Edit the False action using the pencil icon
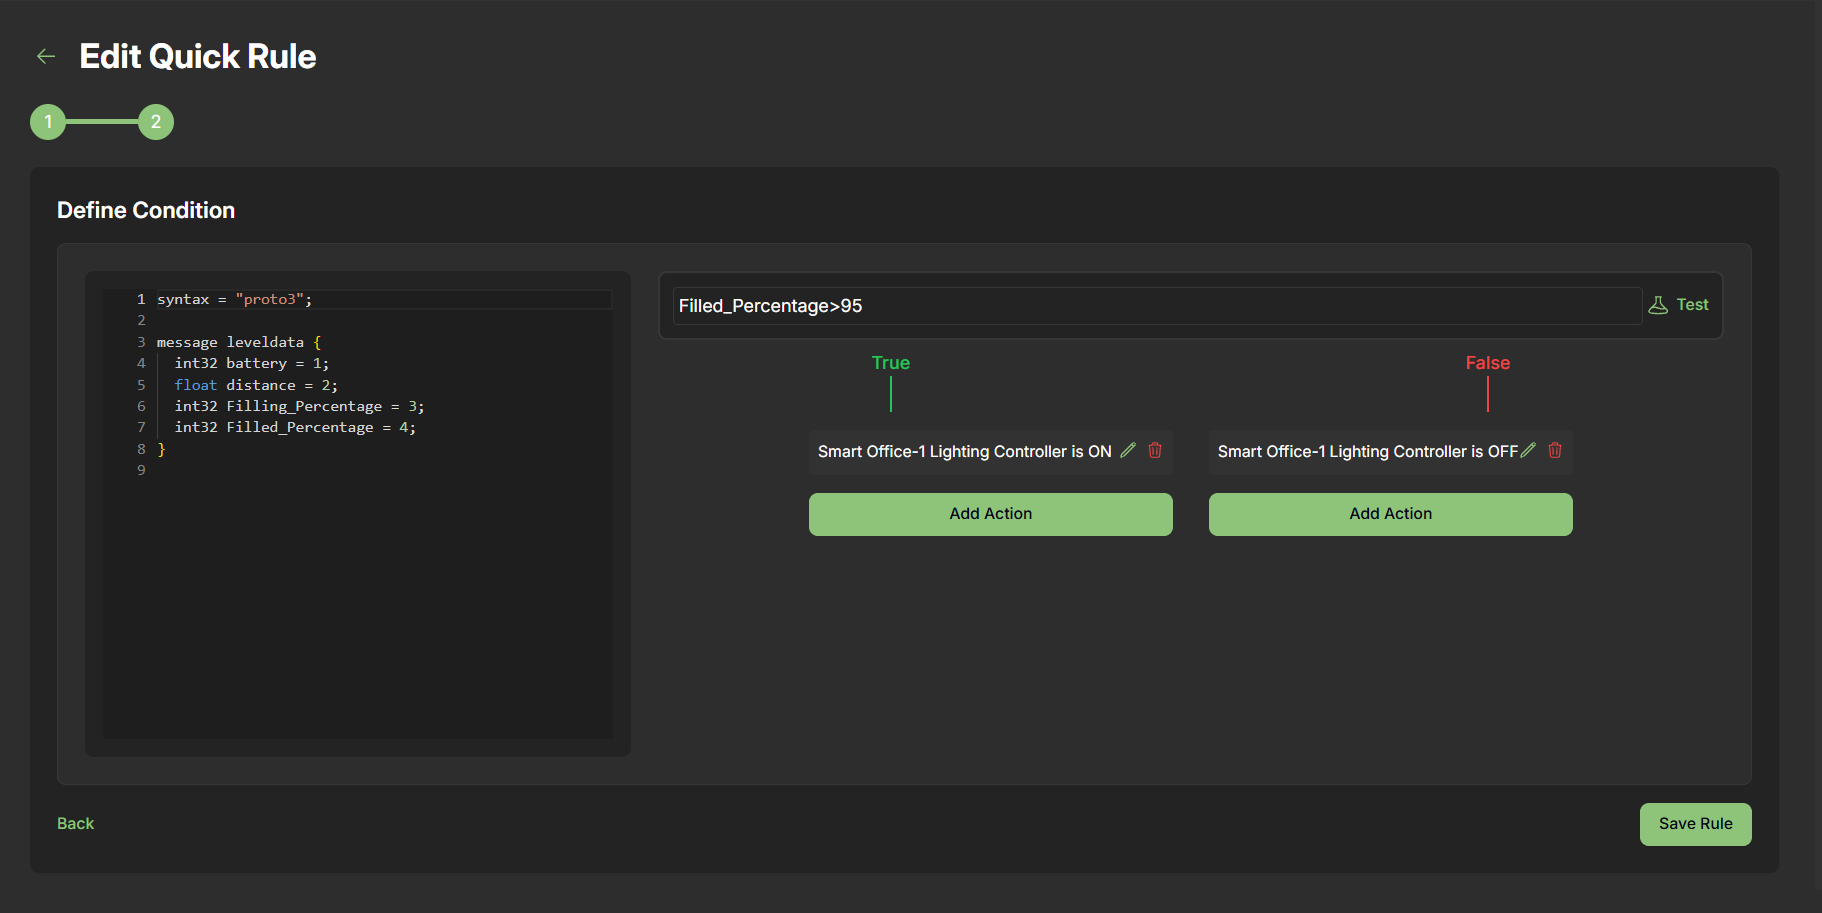1822x913 pixels. (1527, 450)
